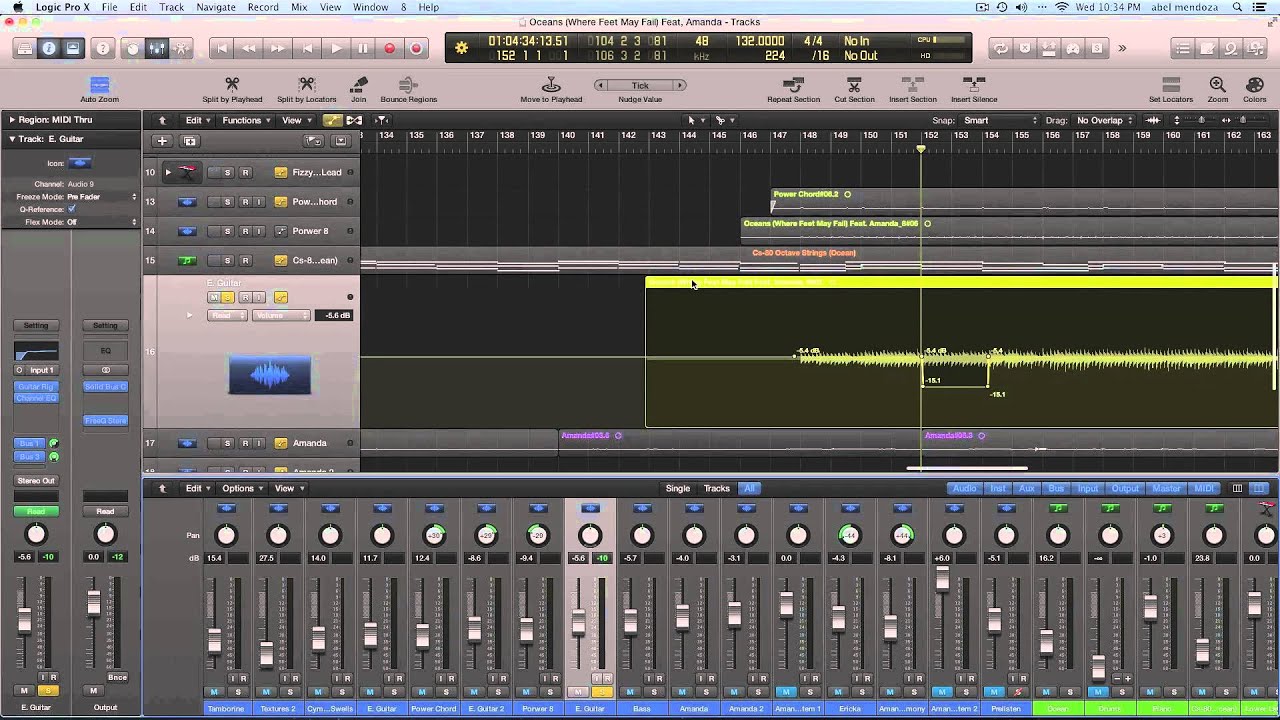
Task: Click the Cut Section icon
Action: (854, 85)
